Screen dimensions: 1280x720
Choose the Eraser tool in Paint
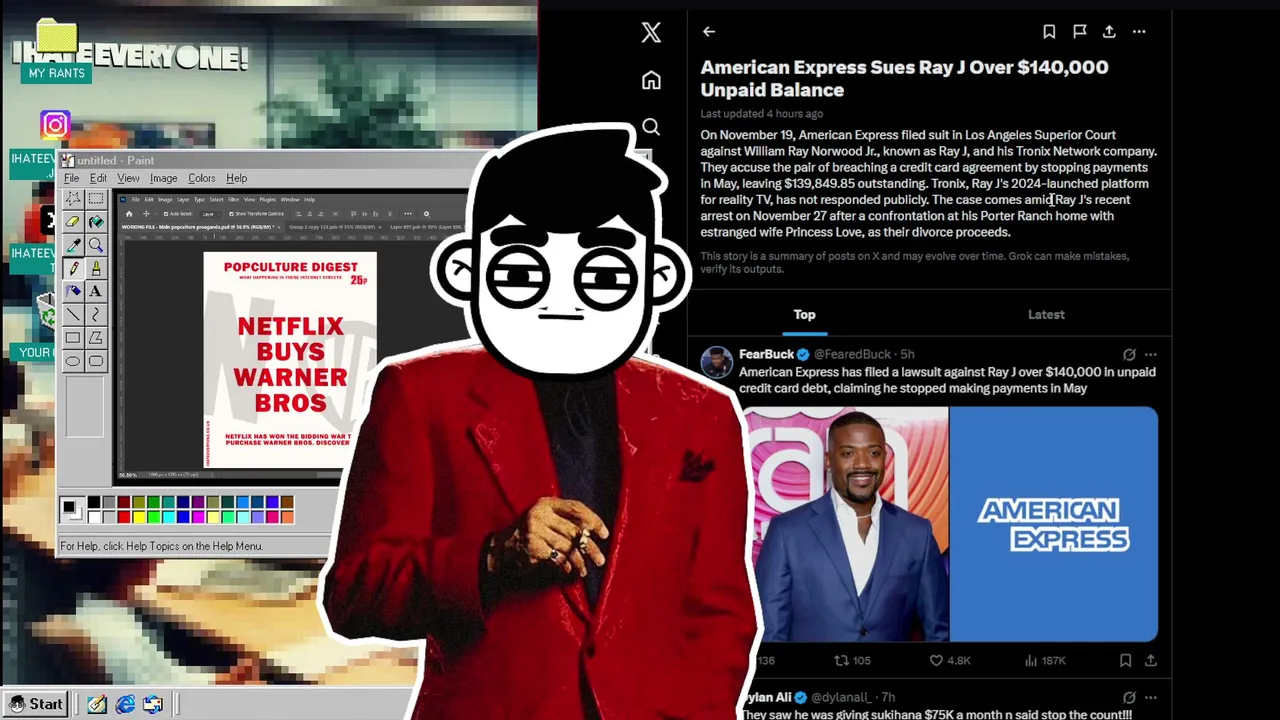[x=73, y=222]
